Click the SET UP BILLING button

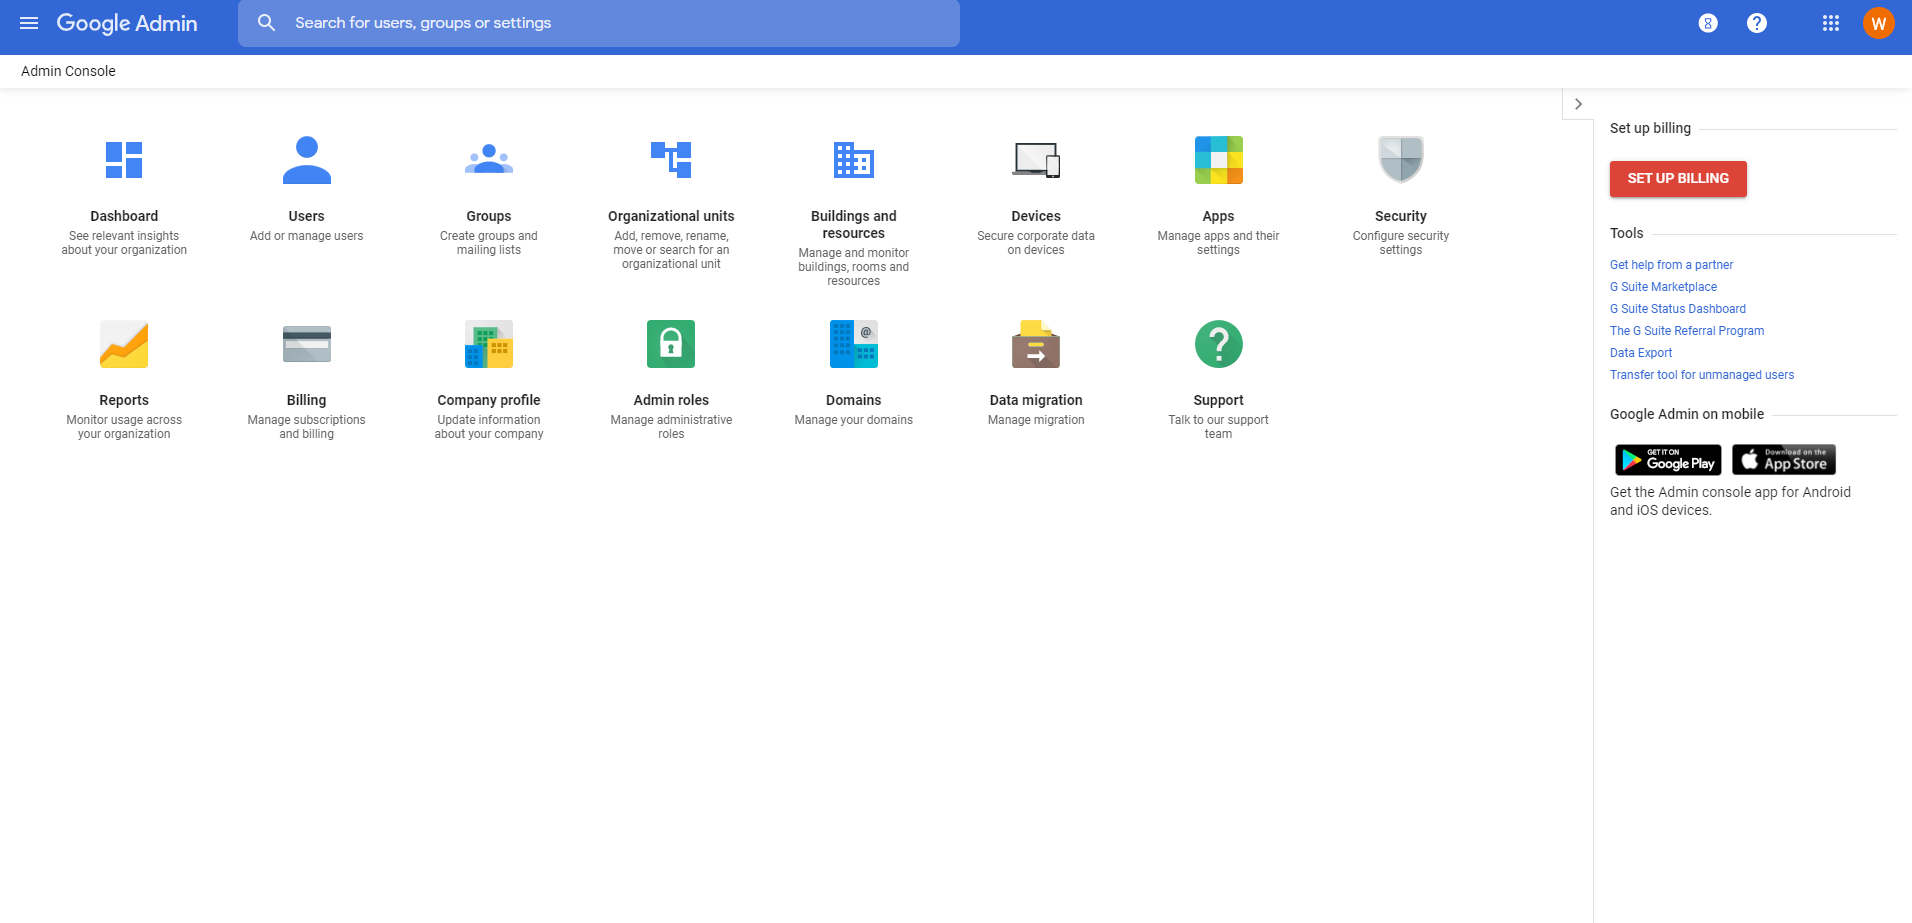tap(1677, 179)
